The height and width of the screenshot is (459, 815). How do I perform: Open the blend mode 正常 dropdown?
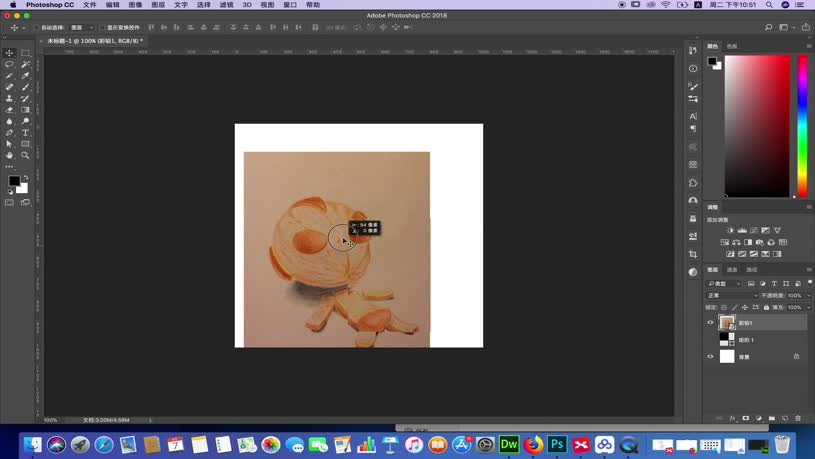[x=732, y=296]
